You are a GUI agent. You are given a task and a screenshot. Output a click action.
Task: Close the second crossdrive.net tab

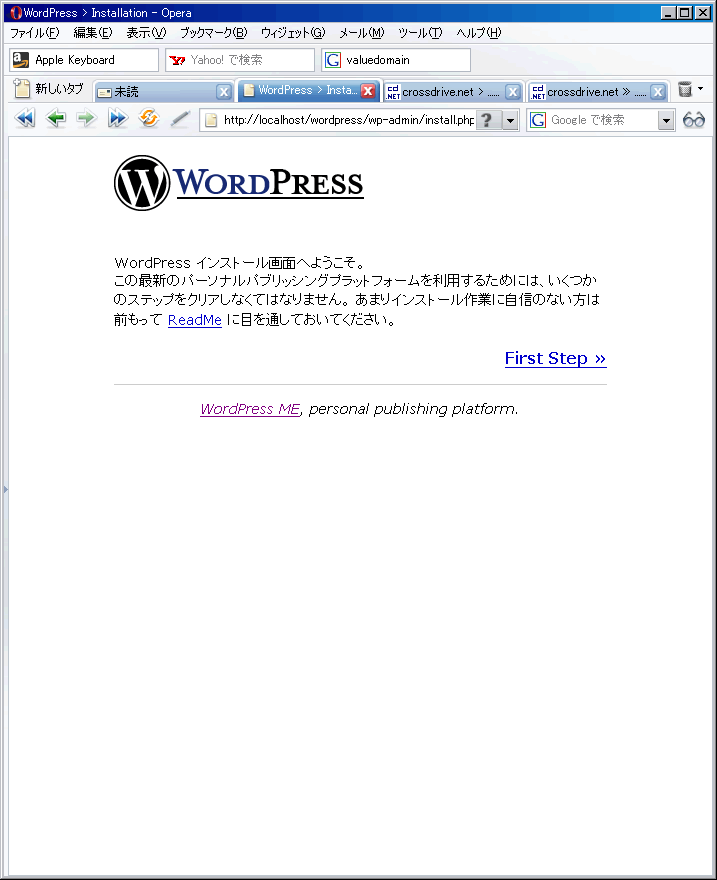coord(658,91)
